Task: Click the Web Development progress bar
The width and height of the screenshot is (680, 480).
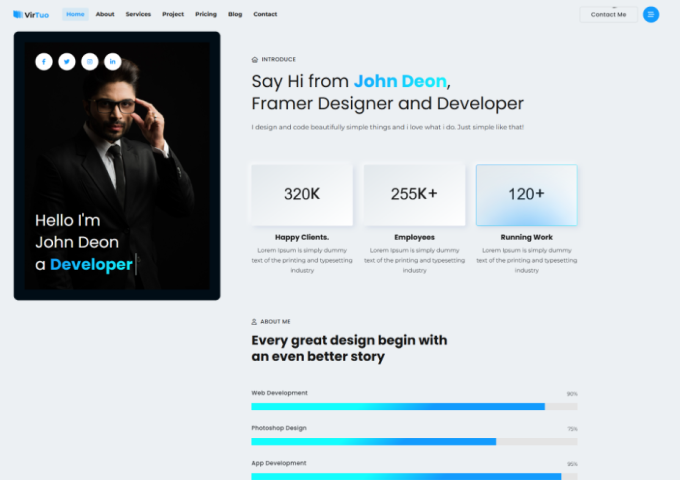Action: click(x=414, y=407)
